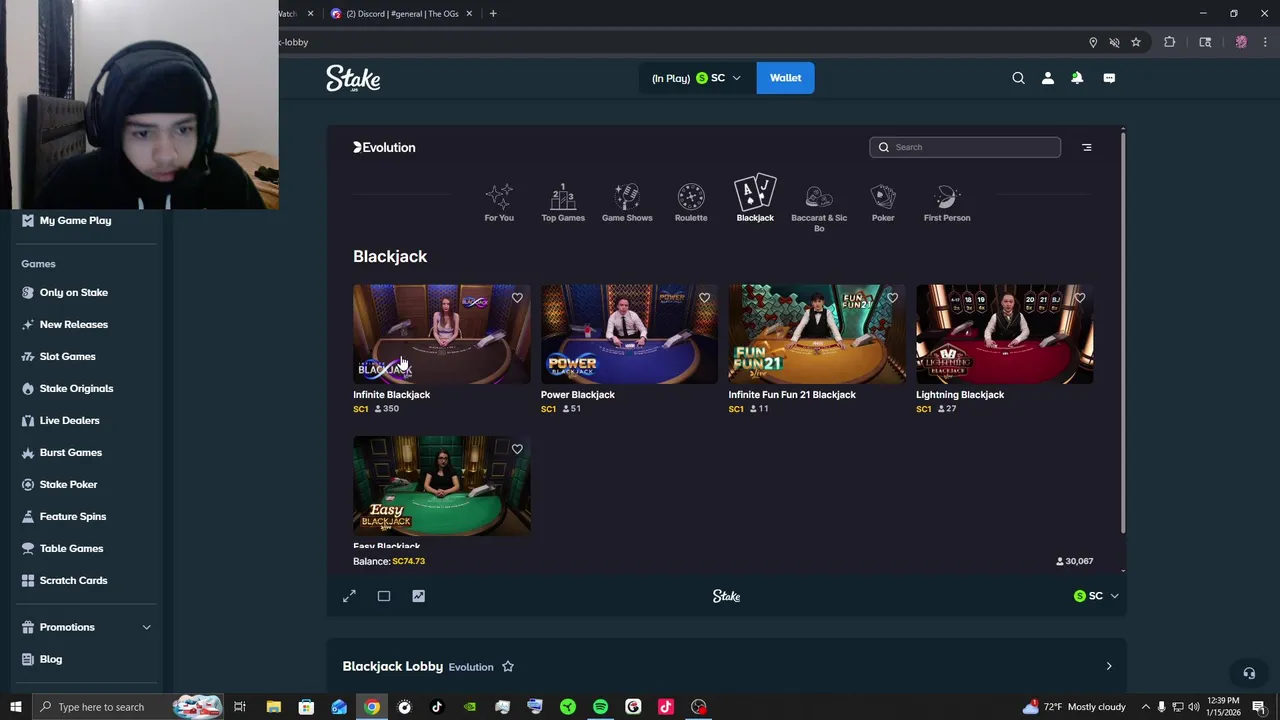Image resolution: width=1280 pixels, height=720 pixels.
Task: Open live stats chart icon
Action: [x=418, y=596]
